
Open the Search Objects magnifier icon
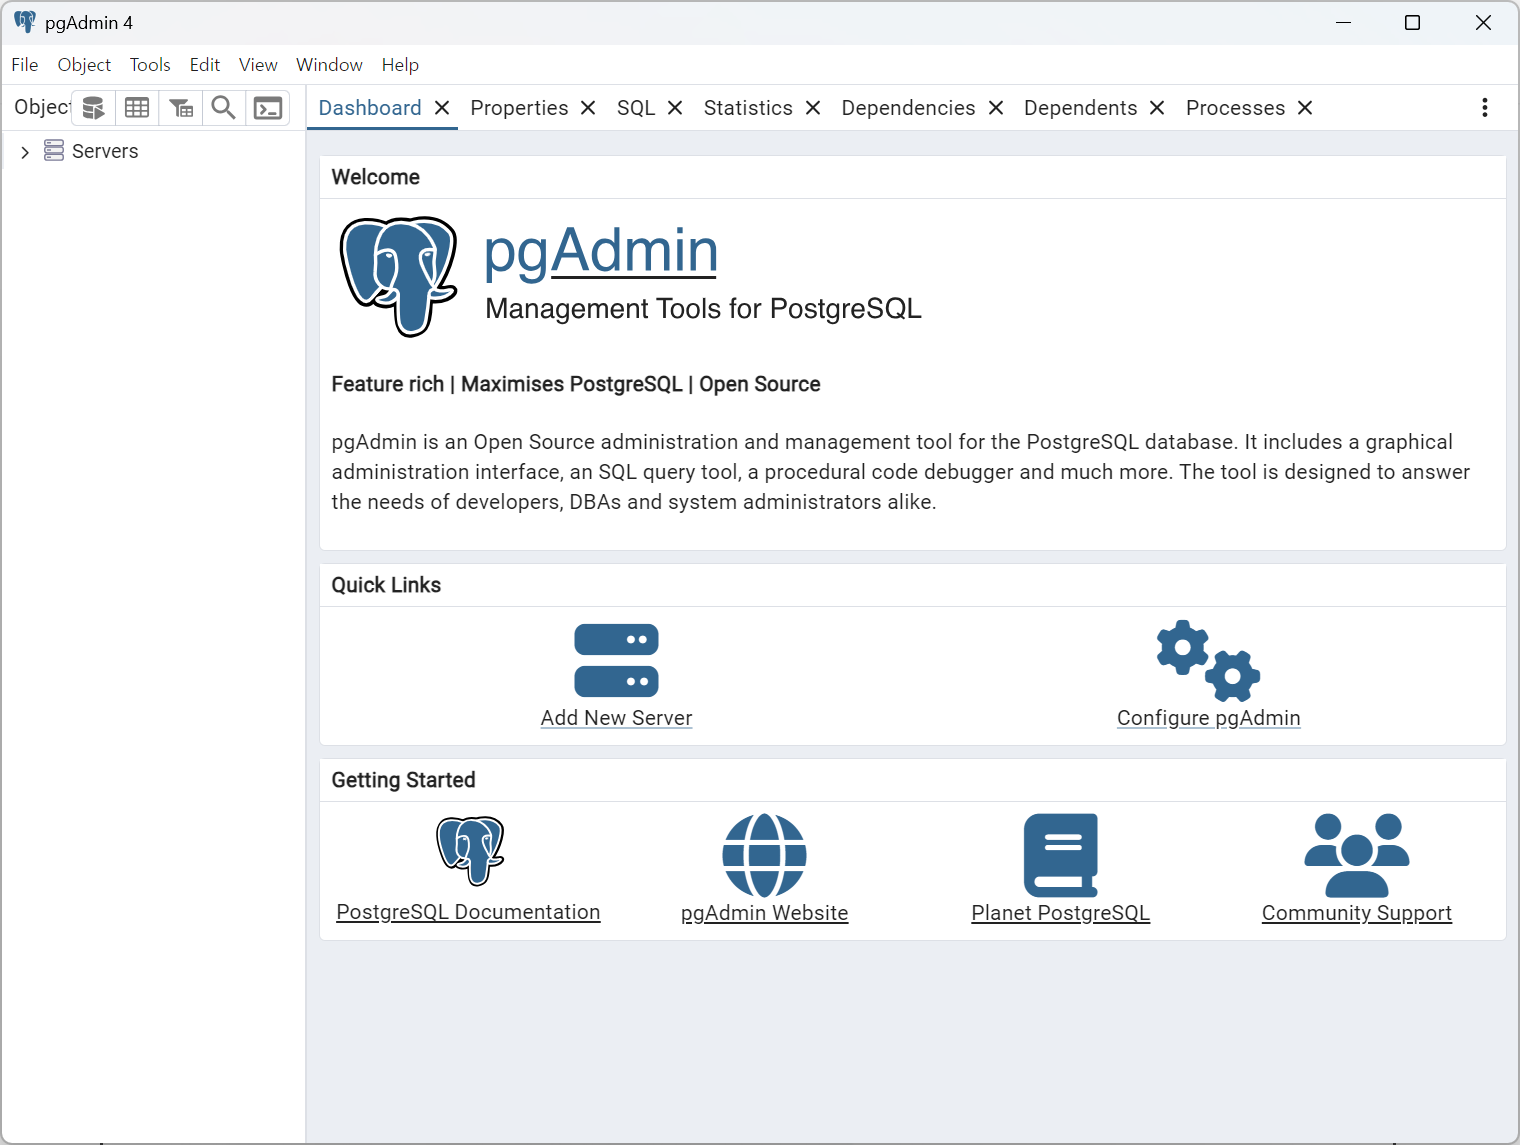point(224,108)
